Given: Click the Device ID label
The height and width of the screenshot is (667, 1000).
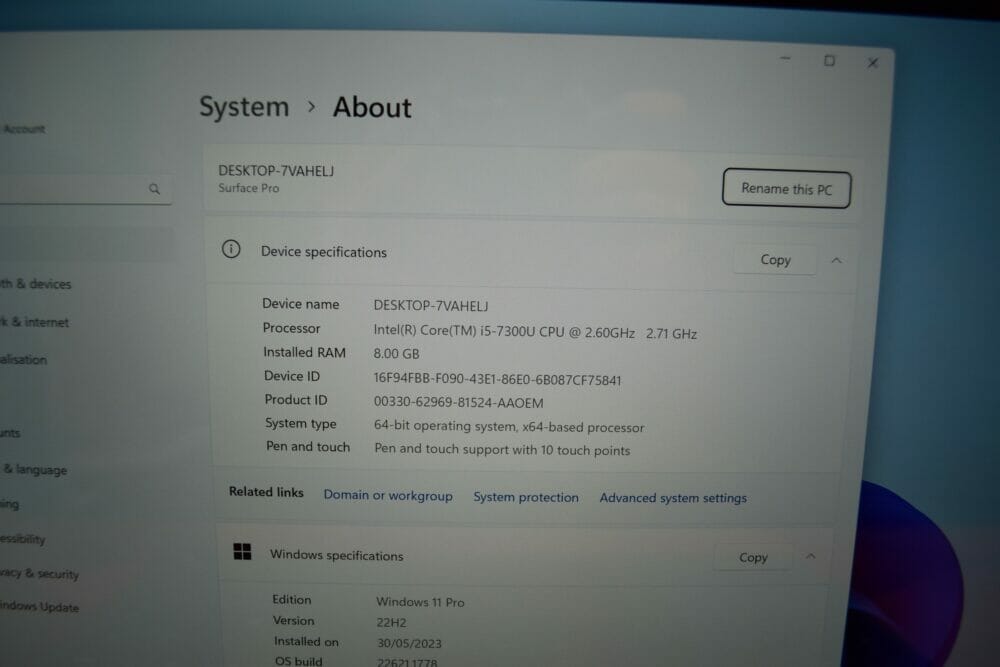Looking at the screenshot, I should (292, 376).
